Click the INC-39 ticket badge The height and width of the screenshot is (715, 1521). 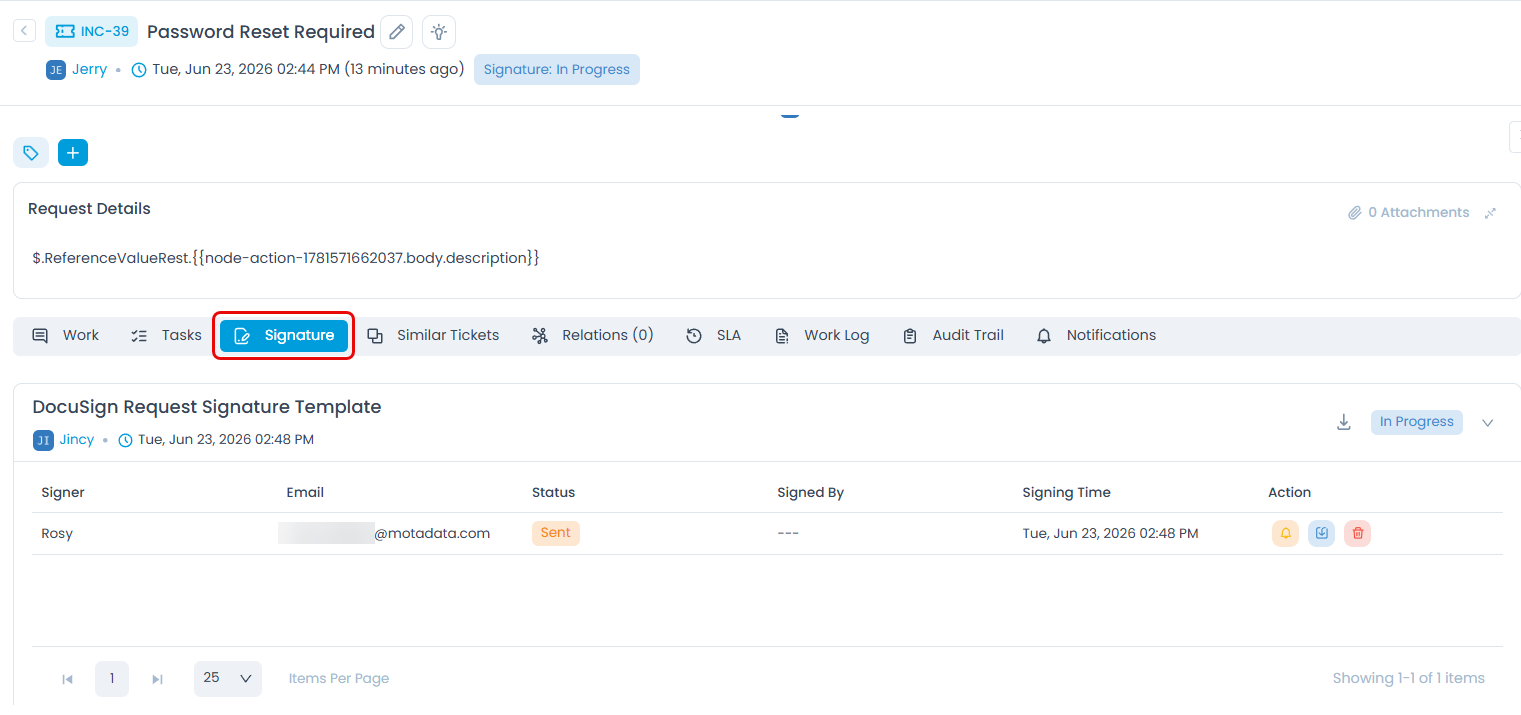pos(91,31)
